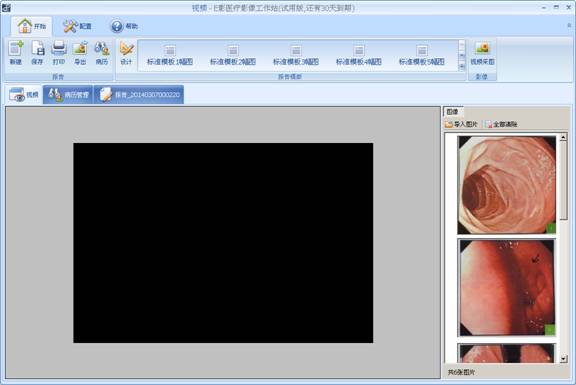
Task: Click the black video preview area
Action: 223,243
